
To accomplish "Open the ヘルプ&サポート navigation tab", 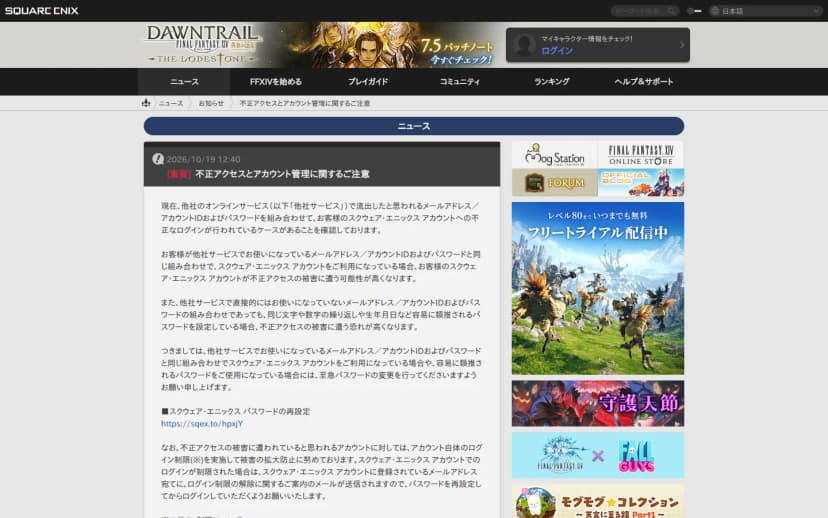I will click(x=644, y=81).
